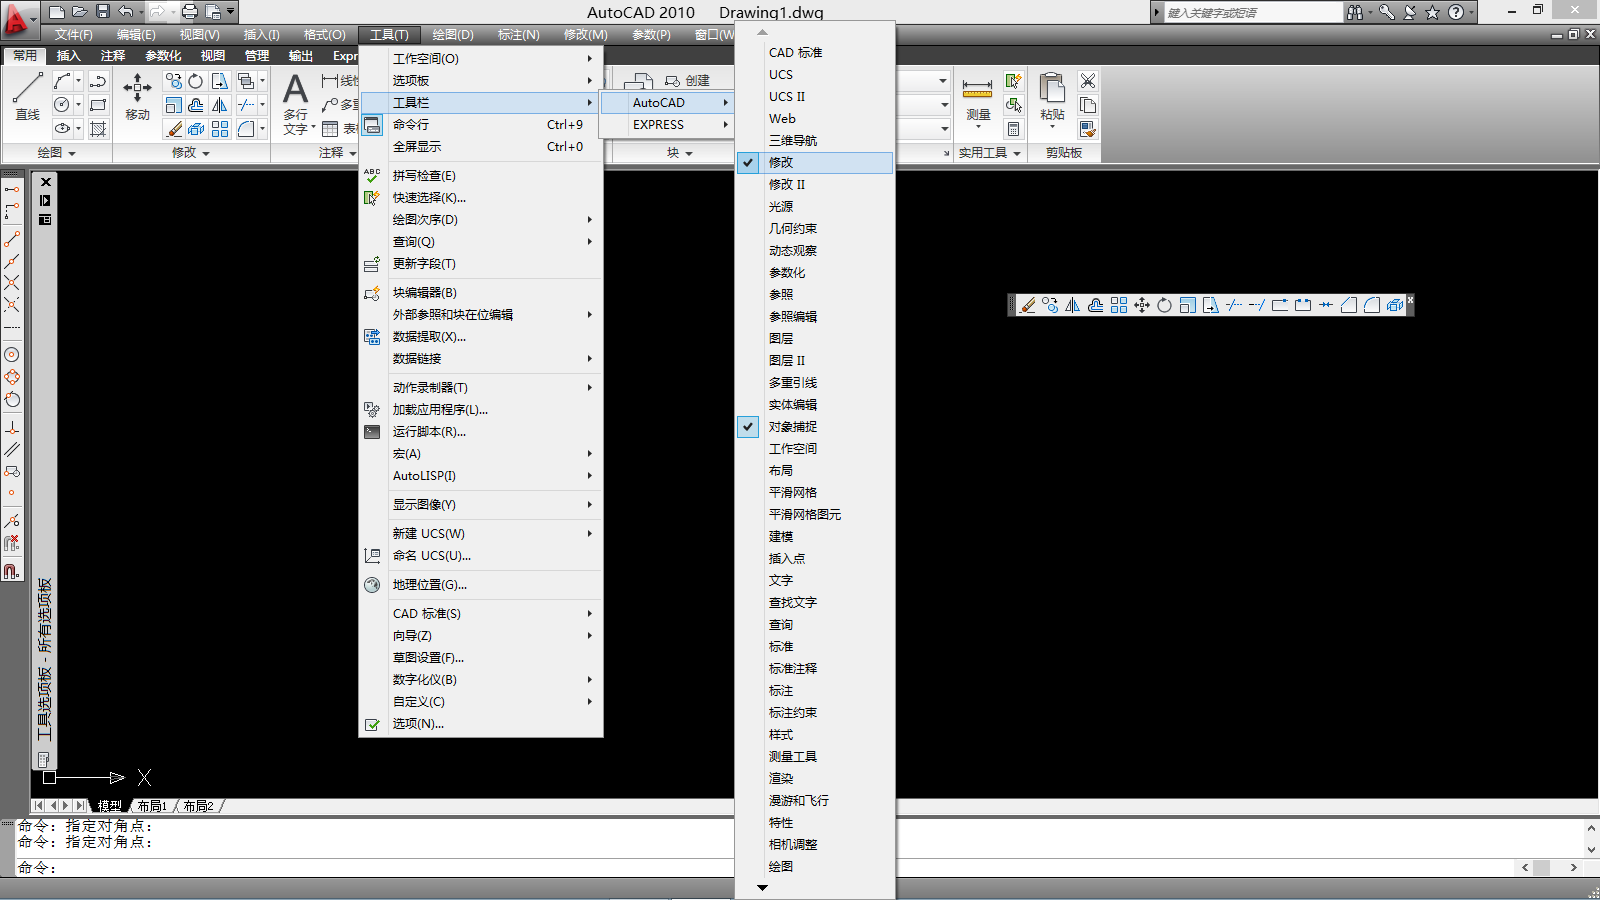The width and height of the screenshot is (1600, 900).
Task: Open the arc tool dropdown arrow
Action: tap(78, 81)
